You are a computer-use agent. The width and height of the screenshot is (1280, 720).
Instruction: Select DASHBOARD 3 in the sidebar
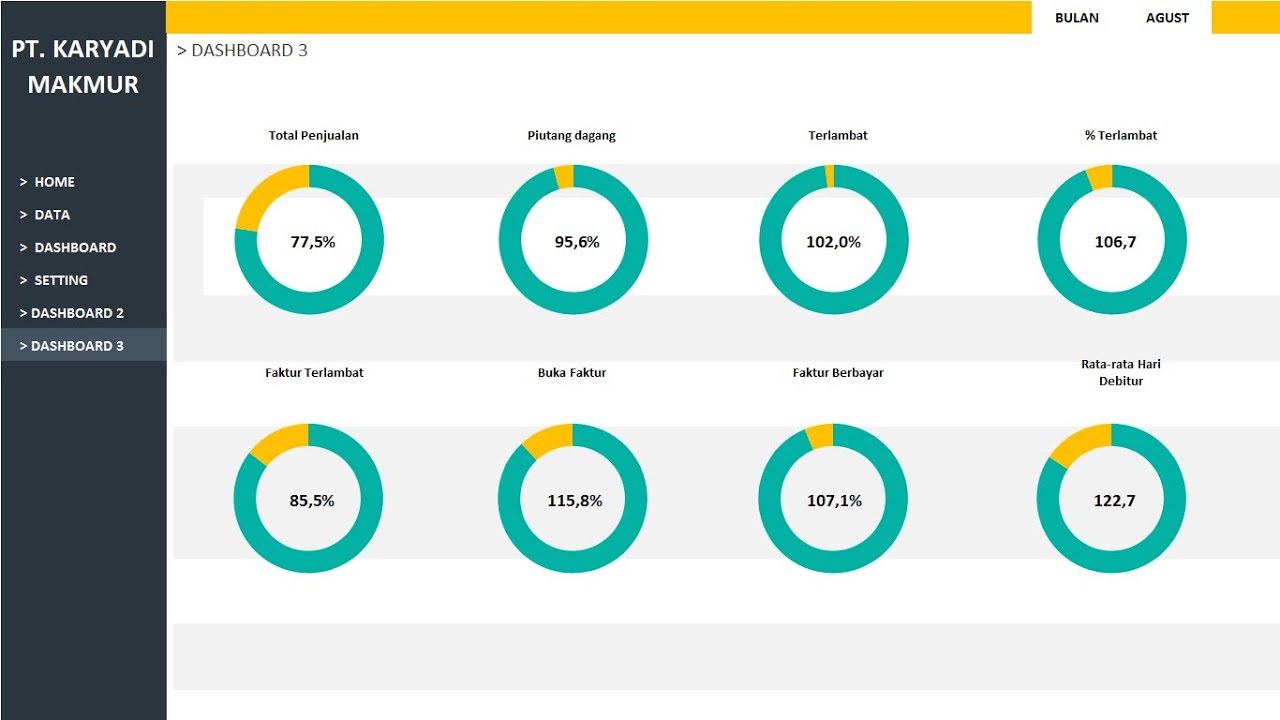84,346
